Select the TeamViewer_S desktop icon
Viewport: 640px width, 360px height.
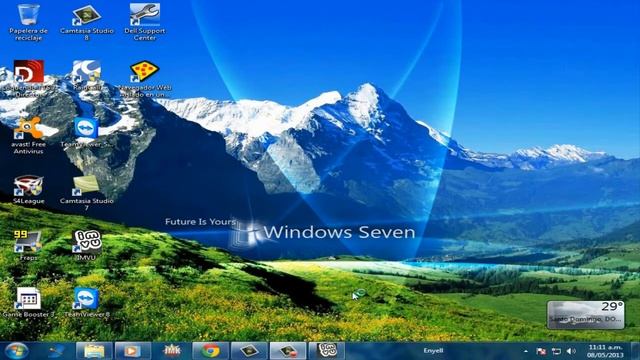pyautogui.click(x=87, y=133)
